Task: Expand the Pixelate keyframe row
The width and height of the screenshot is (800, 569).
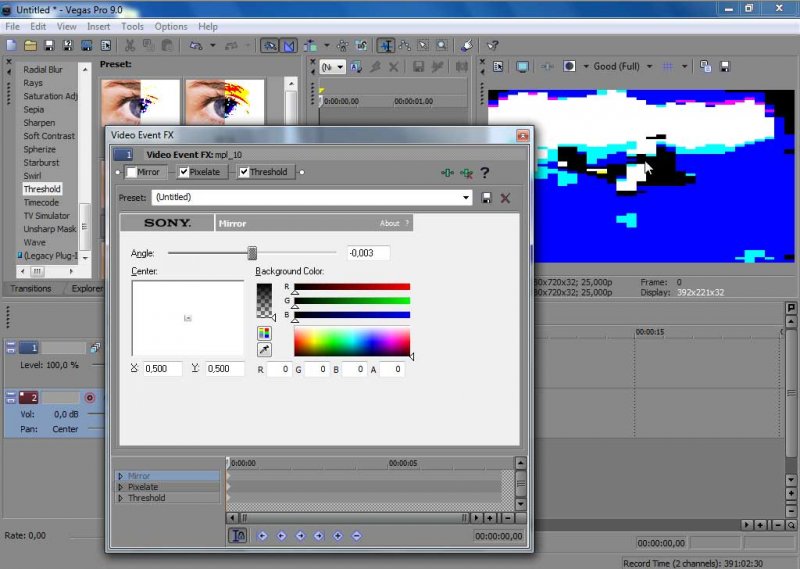Action: [x=121, y=487]
